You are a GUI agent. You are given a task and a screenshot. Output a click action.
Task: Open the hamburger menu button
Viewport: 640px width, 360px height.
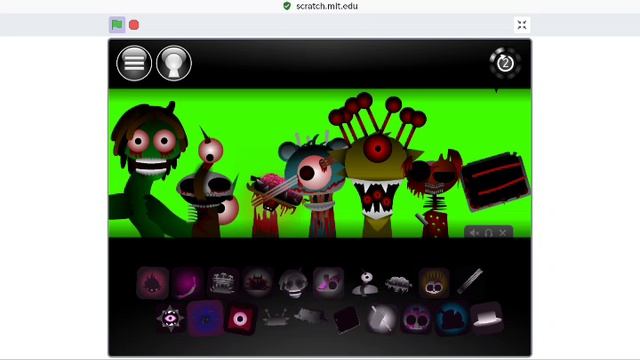coord(134,63)
